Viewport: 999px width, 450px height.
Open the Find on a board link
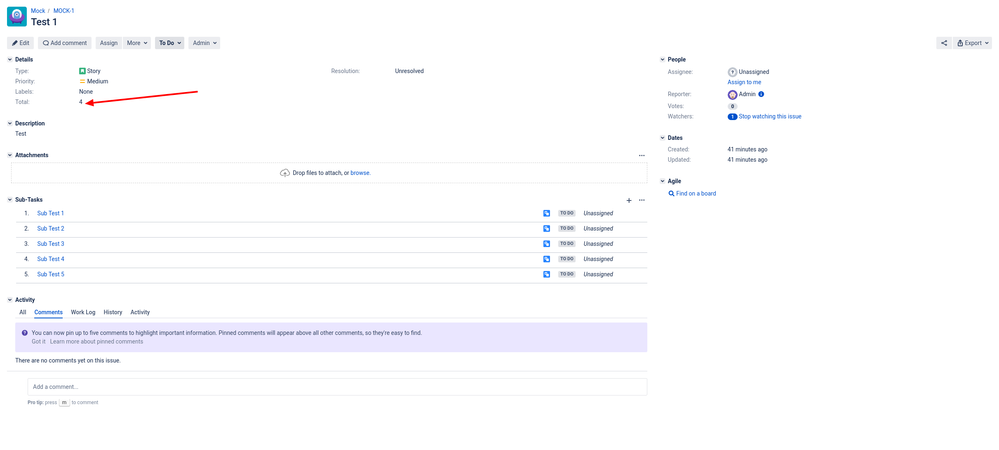[696, 194]
